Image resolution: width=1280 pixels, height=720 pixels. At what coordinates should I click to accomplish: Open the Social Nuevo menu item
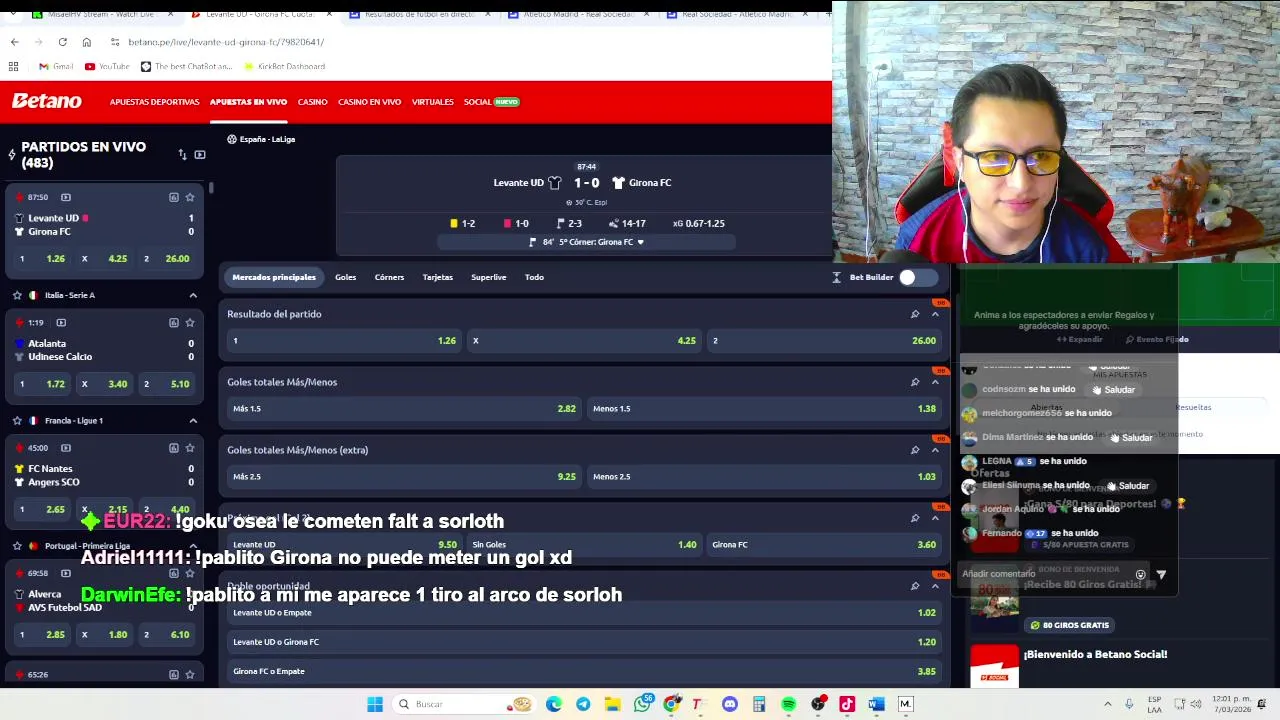(x=491, y=102)
